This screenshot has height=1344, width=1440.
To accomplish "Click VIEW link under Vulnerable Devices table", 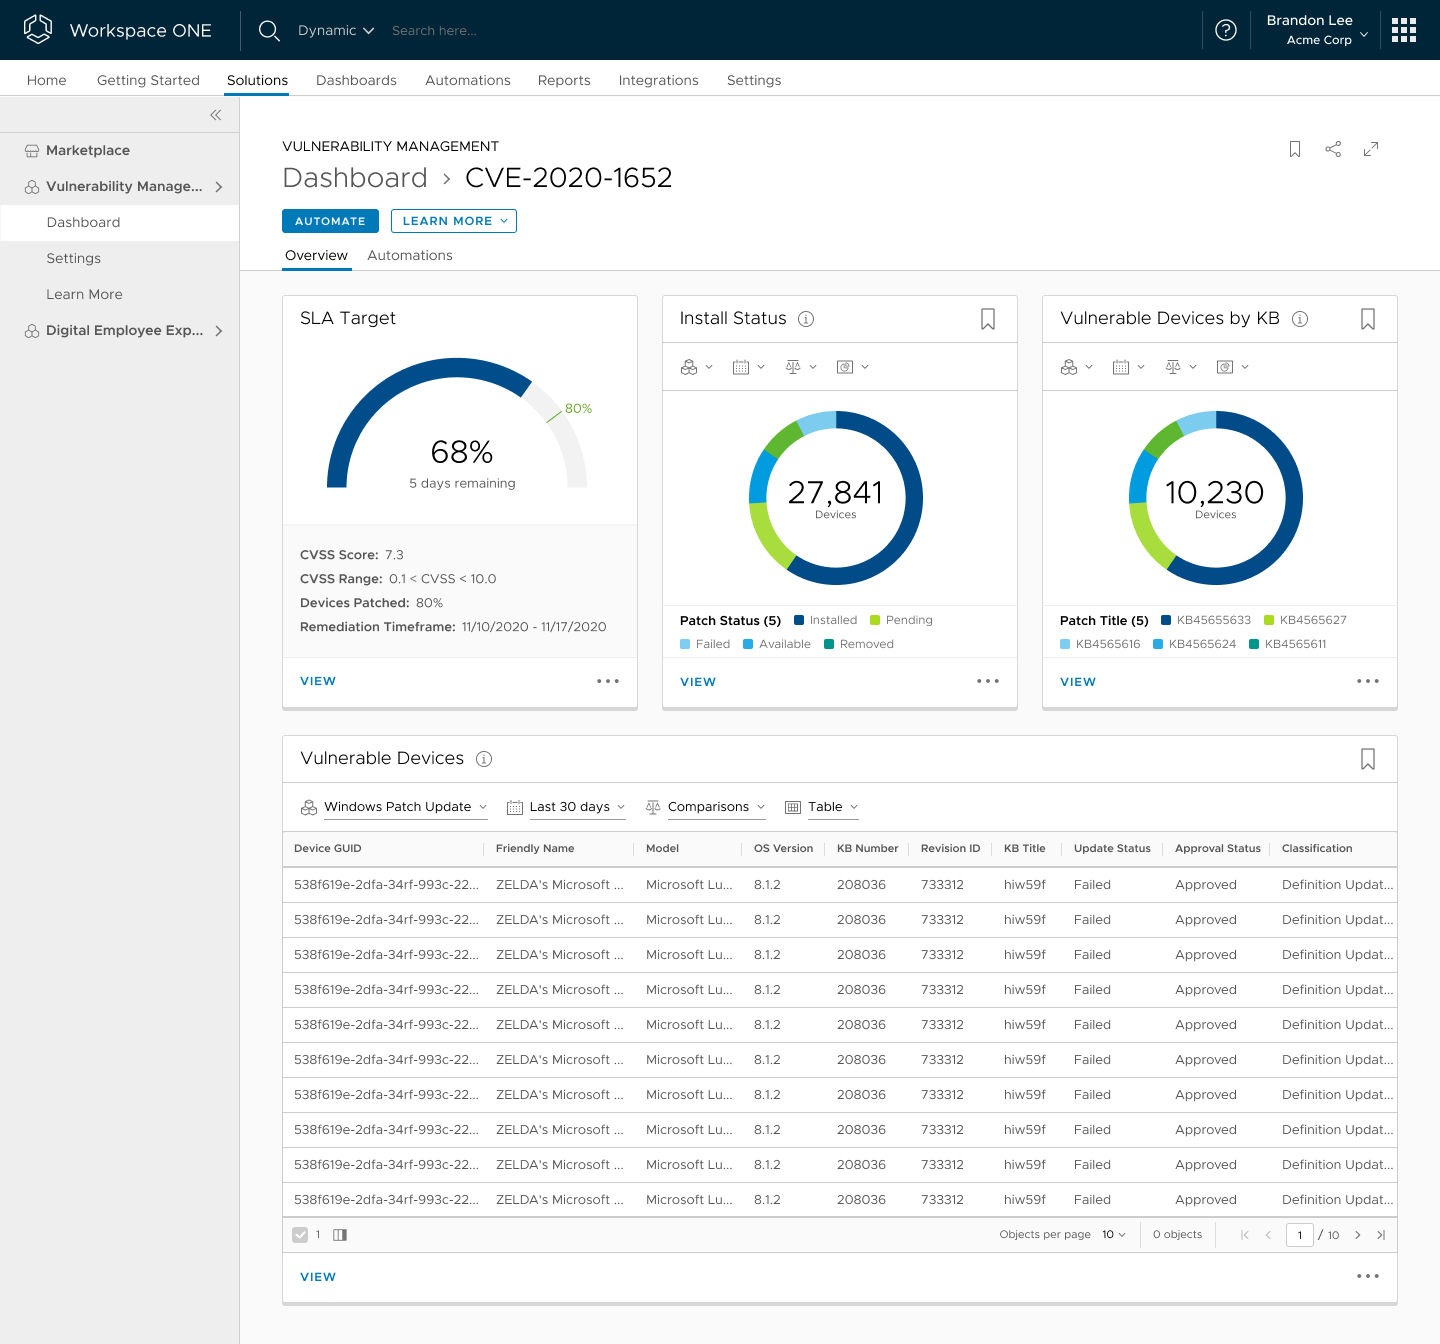I will point(318,1277).
